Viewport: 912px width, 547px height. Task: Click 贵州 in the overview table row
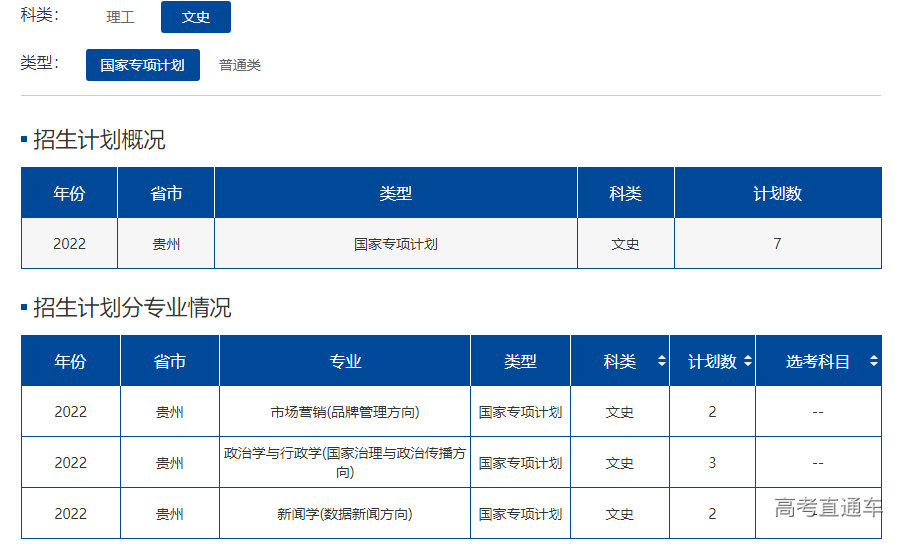click(x=166, y=244)
